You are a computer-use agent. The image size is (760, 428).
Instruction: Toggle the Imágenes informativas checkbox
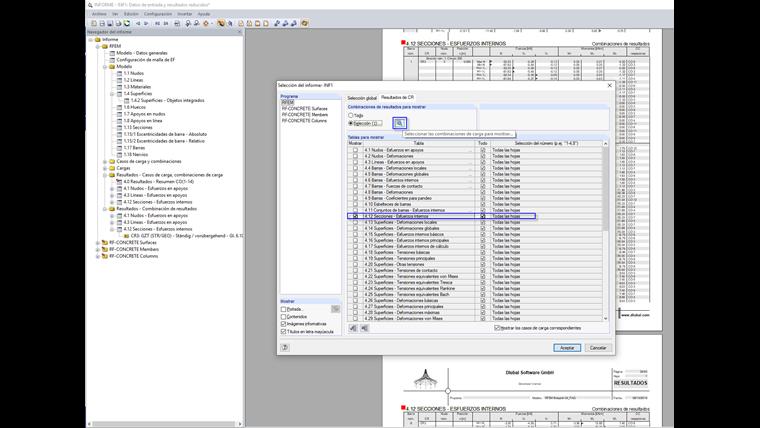pyautogui.click(x=284, y=324)
